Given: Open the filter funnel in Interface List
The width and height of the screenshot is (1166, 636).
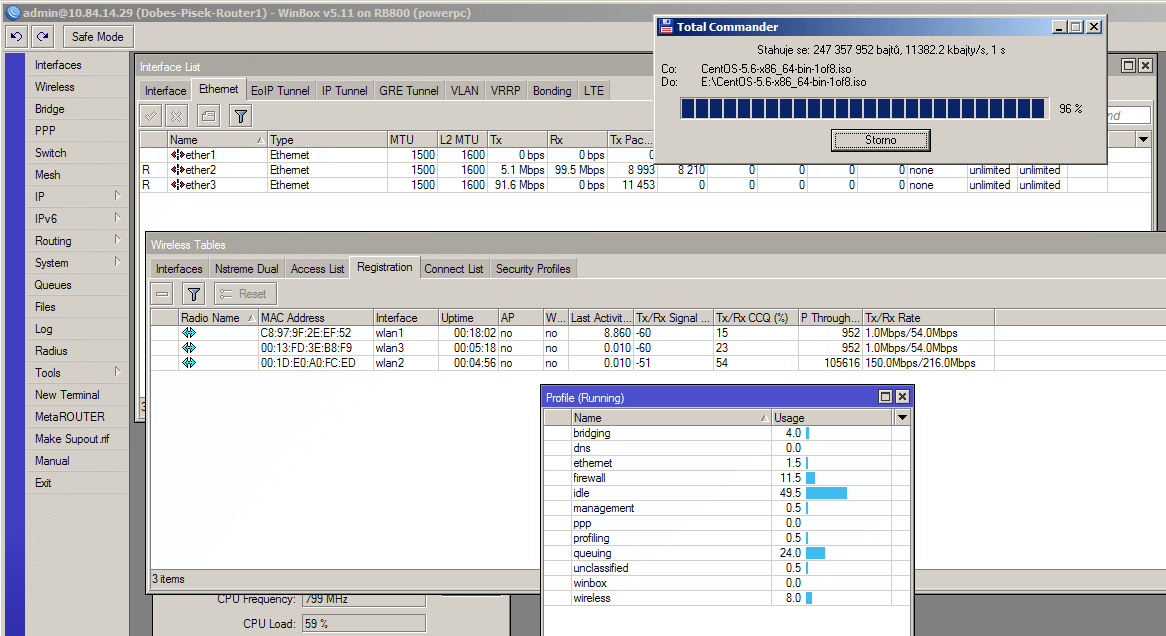Looking at the screenshot, I should [x=240, y=116].
